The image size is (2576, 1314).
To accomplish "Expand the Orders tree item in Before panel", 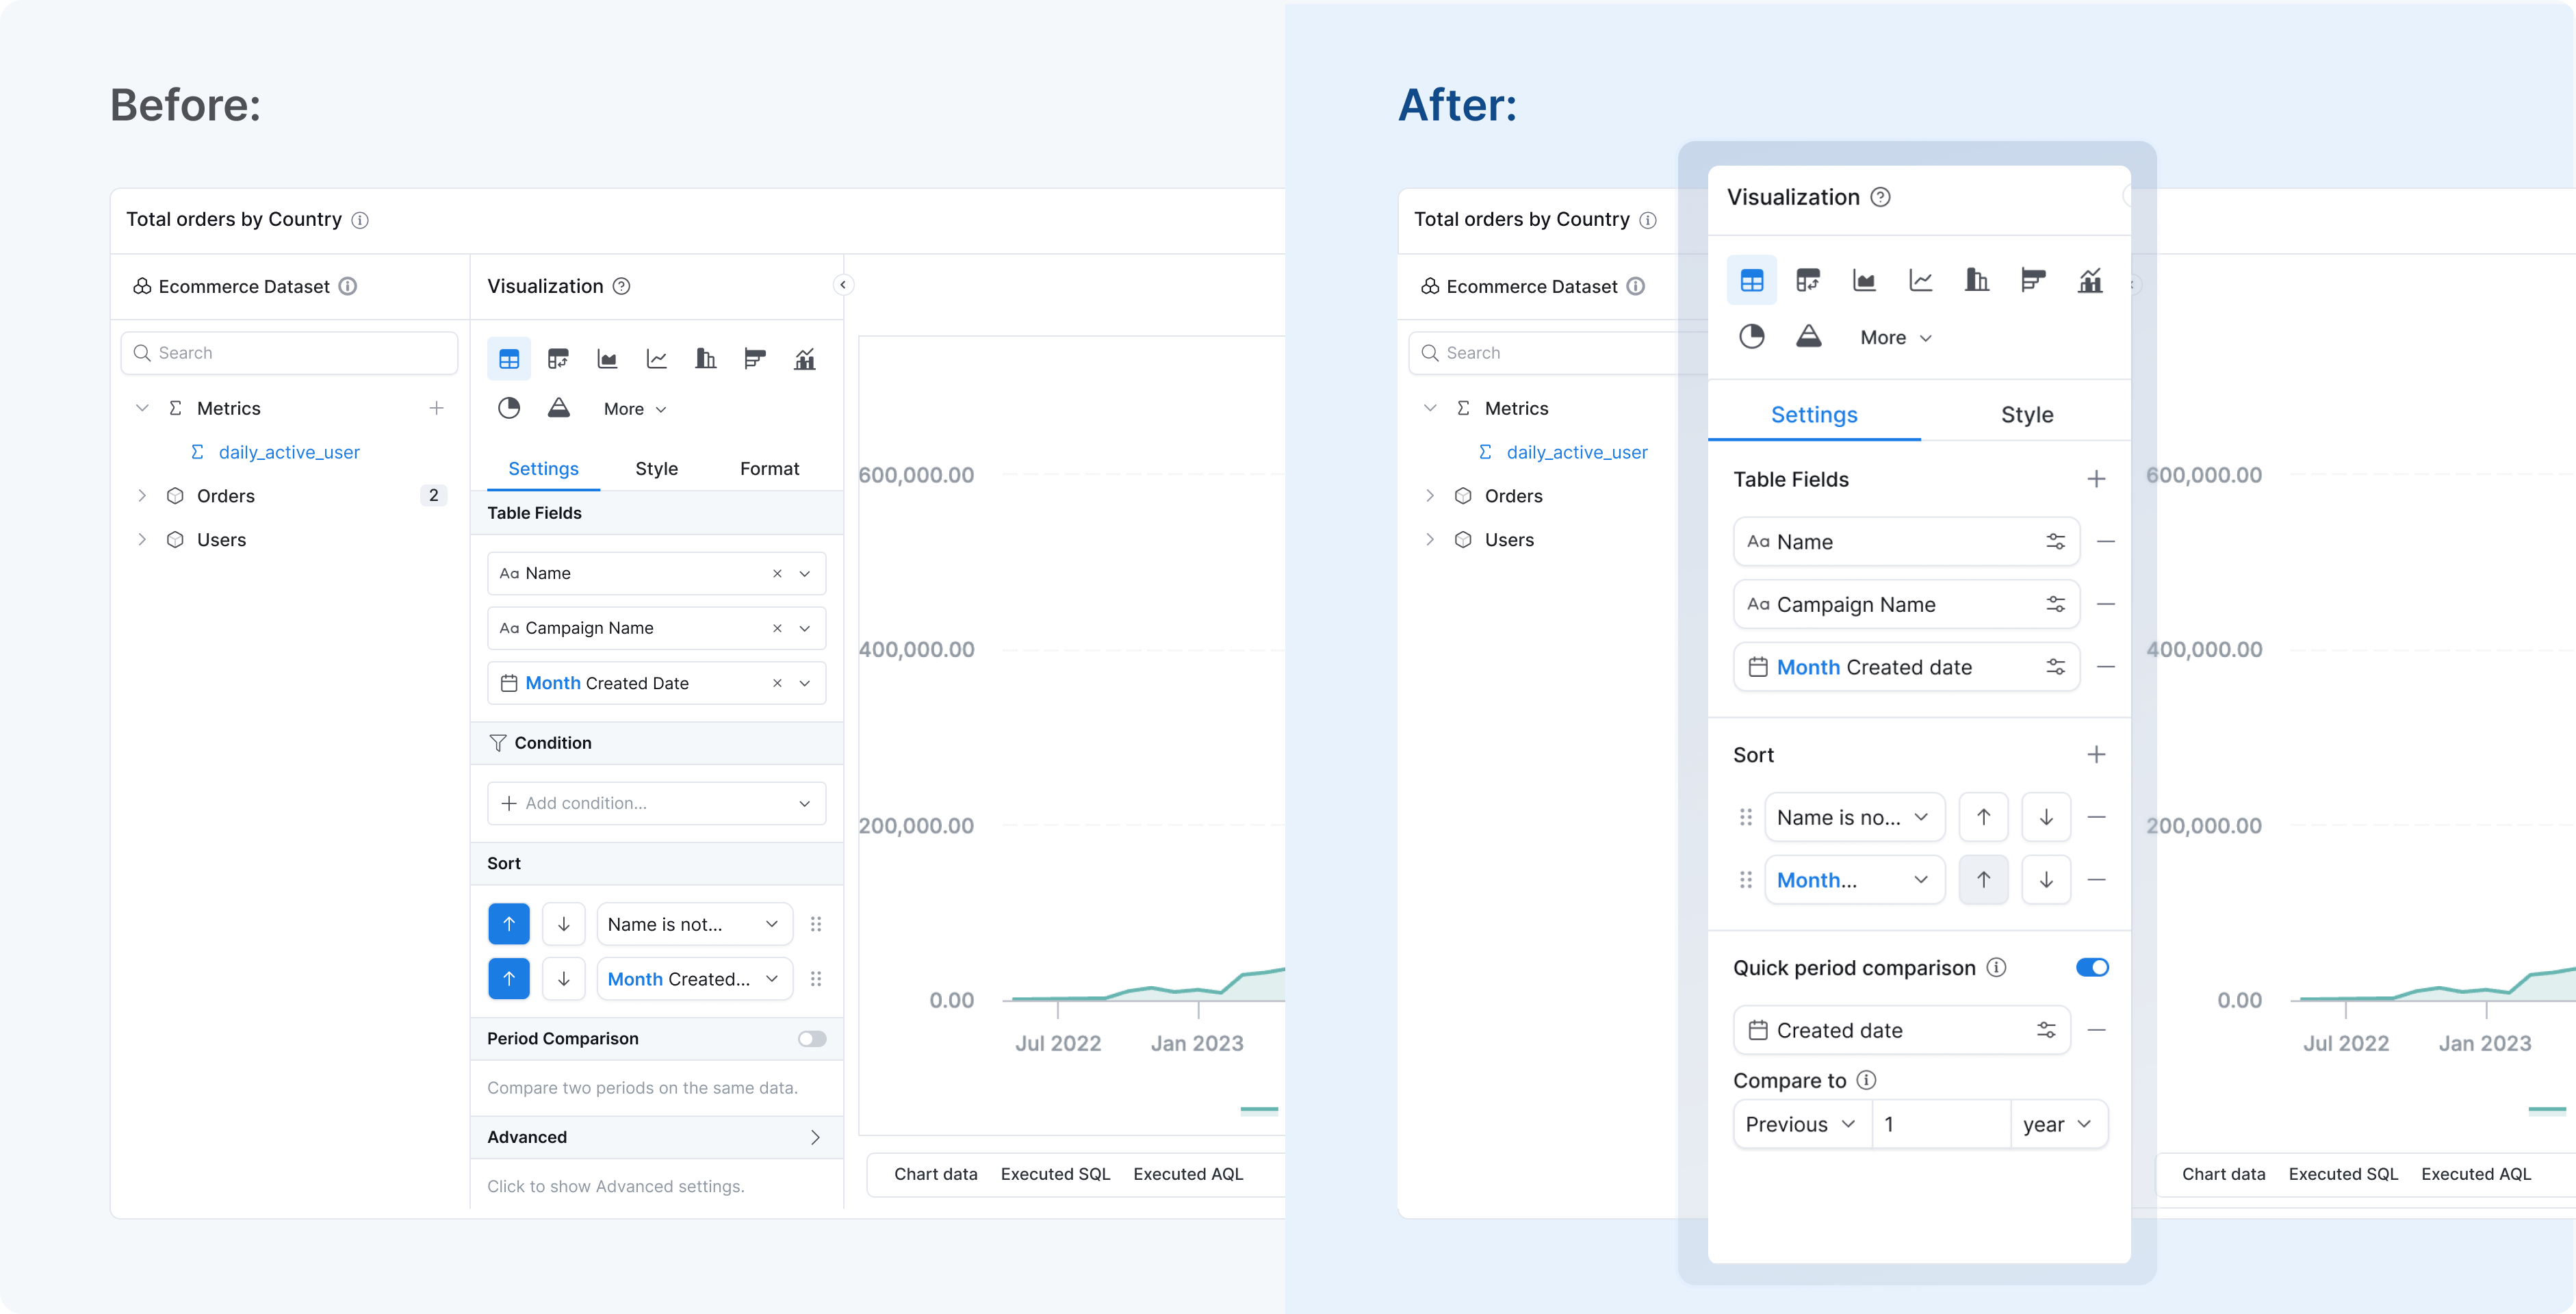I will [x=142, y=496].
